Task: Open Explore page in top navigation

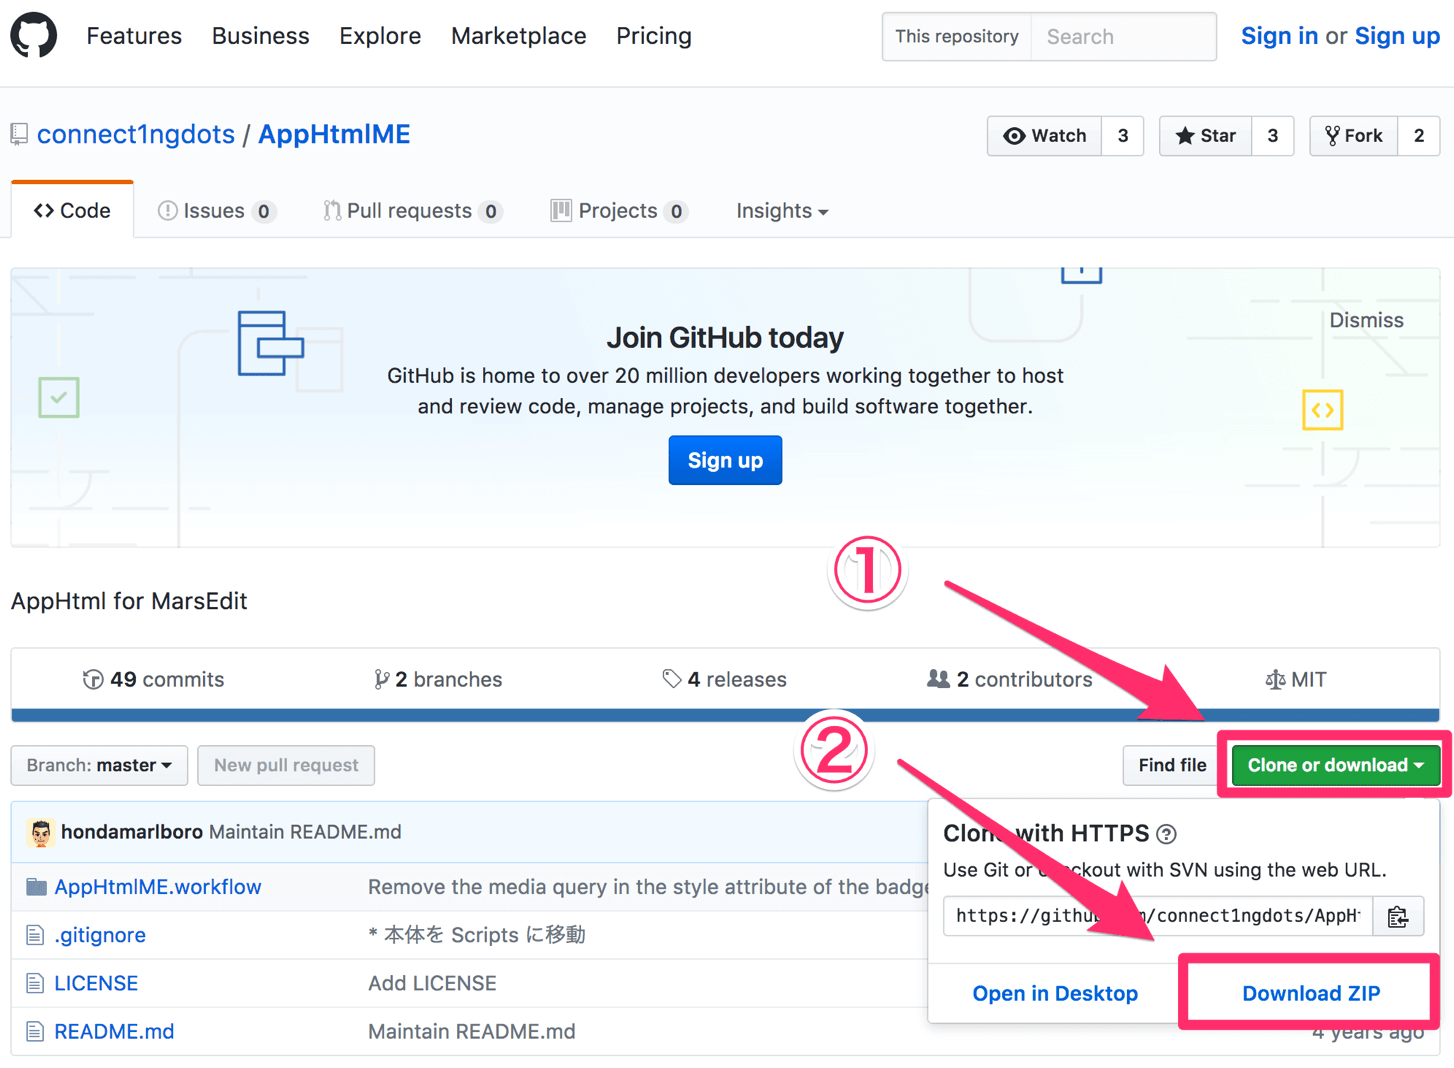Action: point(380,36)
